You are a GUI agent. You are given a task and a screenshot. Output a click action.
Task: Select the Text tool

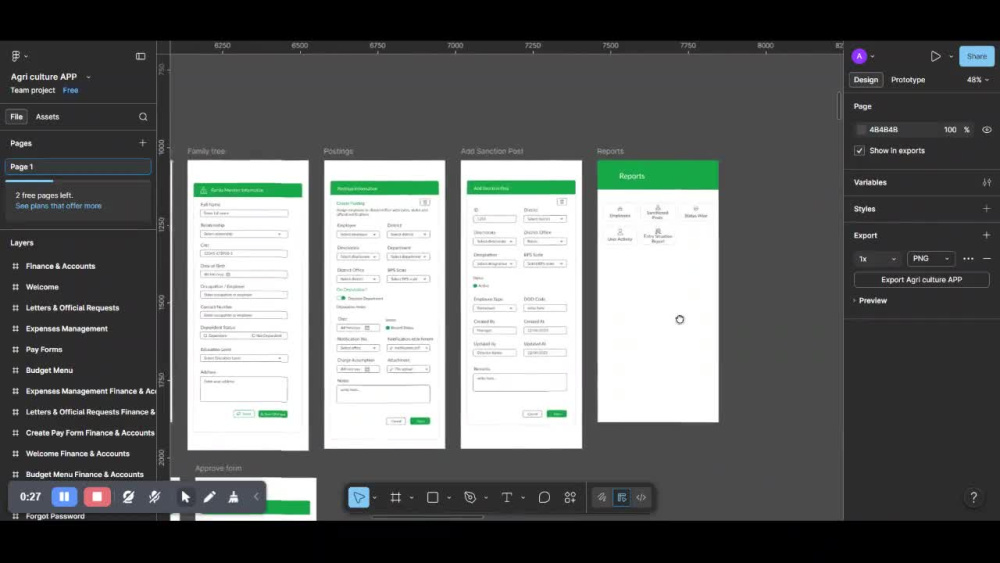(x=507, y=497)
